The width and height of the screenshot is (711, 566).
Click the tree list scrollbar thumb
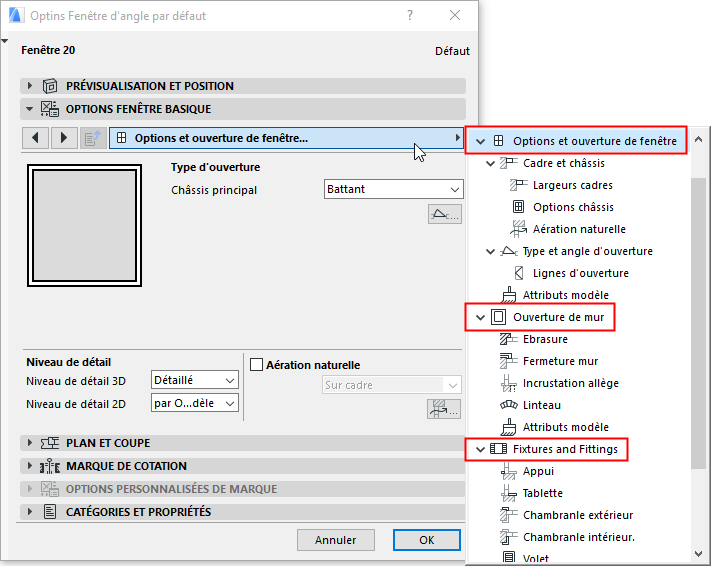698,323
